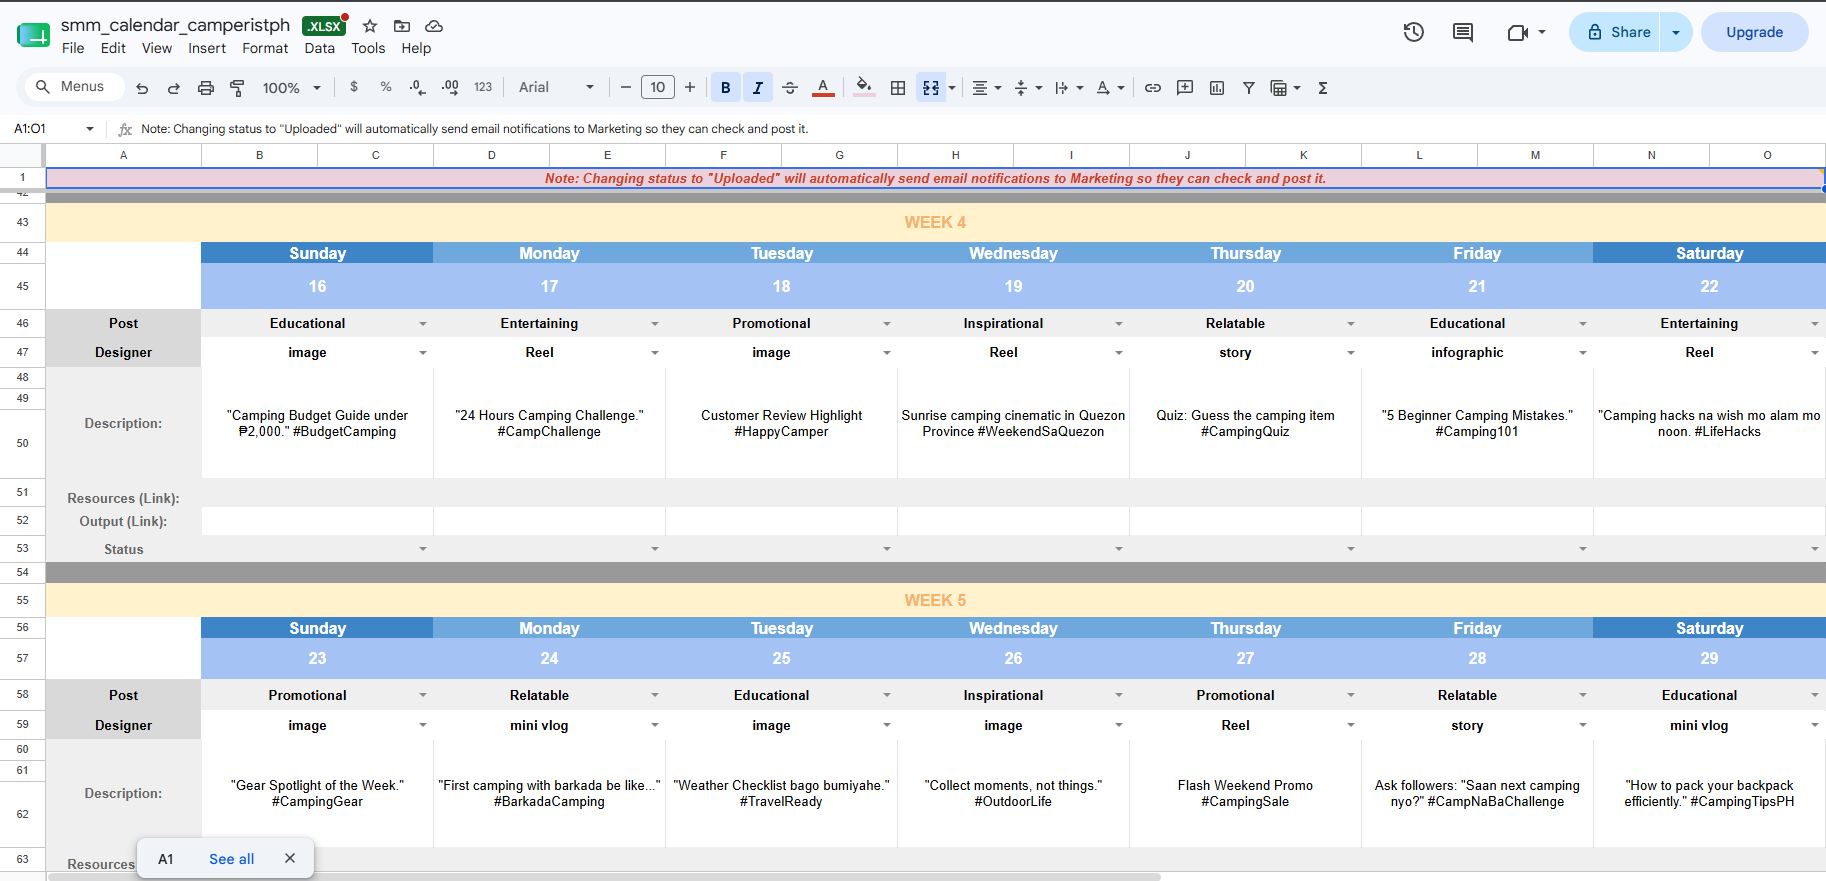Screen dimensions: 1826x881
Task: Toggle italic formatting button
Action: click(x=757, y=88)
